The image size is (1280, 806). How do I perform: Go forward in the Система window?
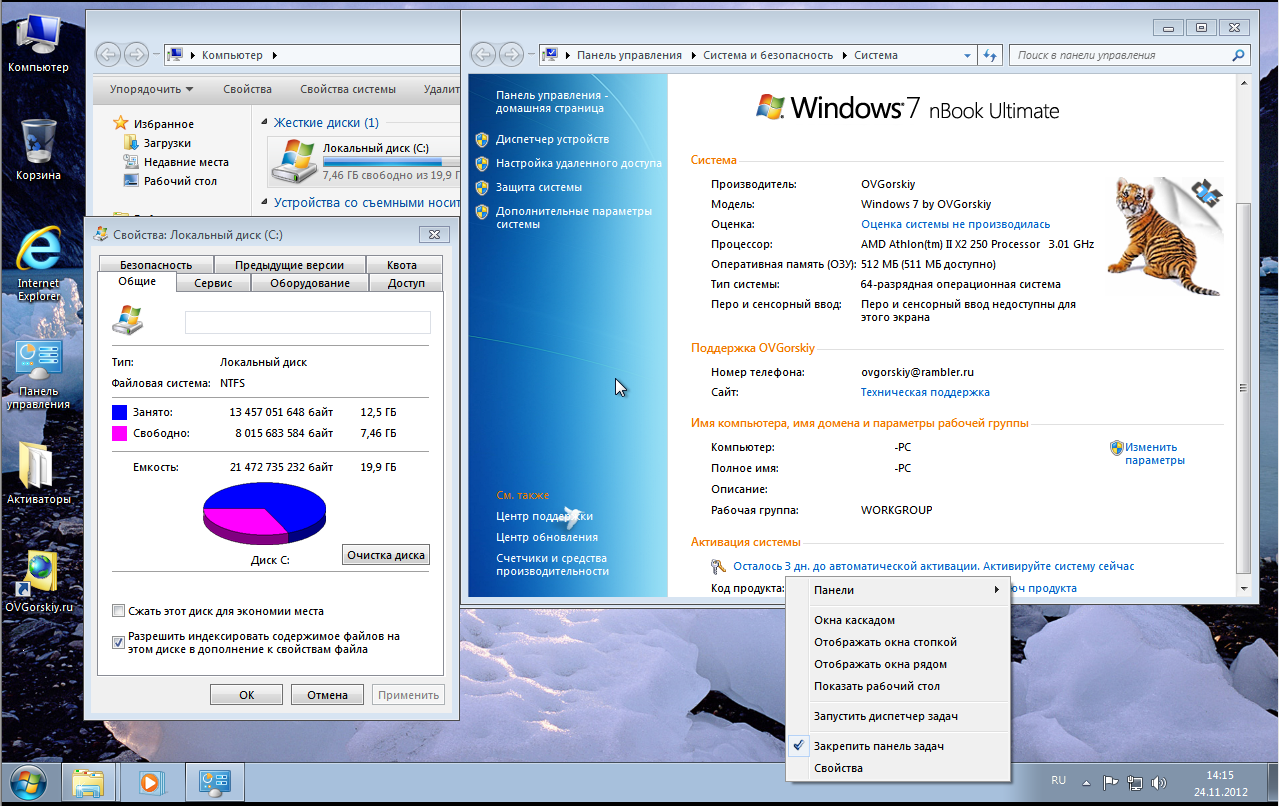(511, 55)
